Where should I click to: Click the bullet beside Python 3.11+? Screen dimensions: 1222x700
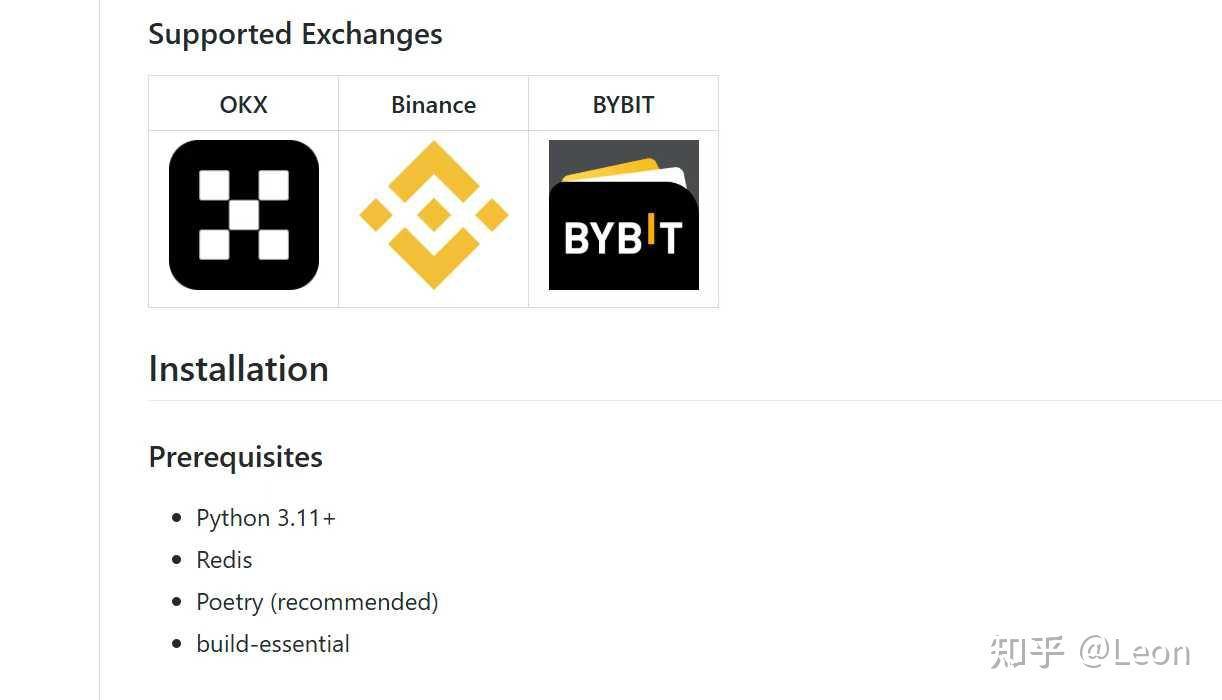pos(177,518)
